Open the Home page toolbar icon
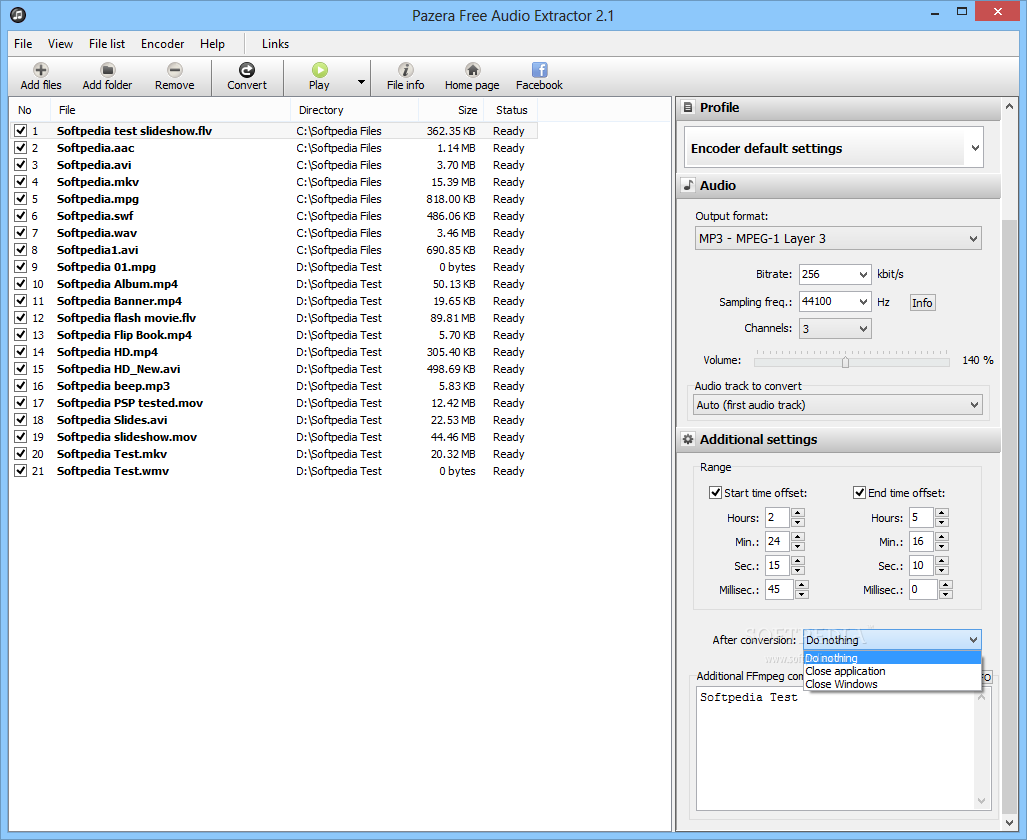Screen dimensions: 1027x840 point(472,69)
